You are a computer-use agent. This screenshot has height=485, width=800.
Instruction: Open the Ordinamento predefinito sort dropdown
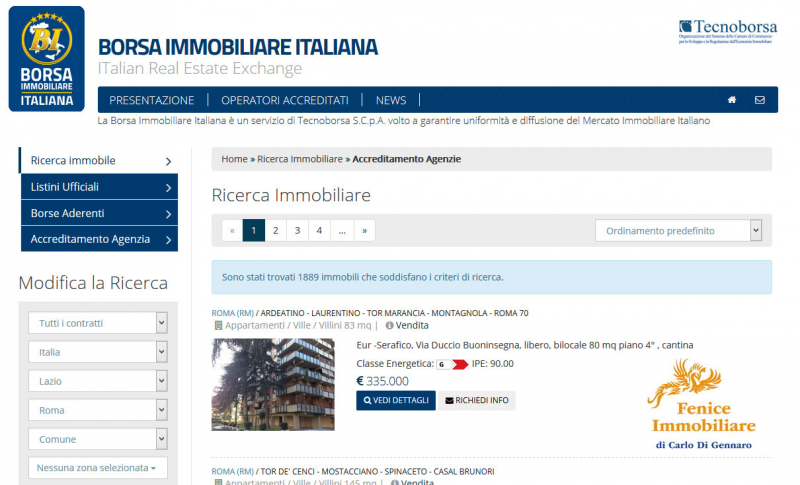click(x=678, y=231)
